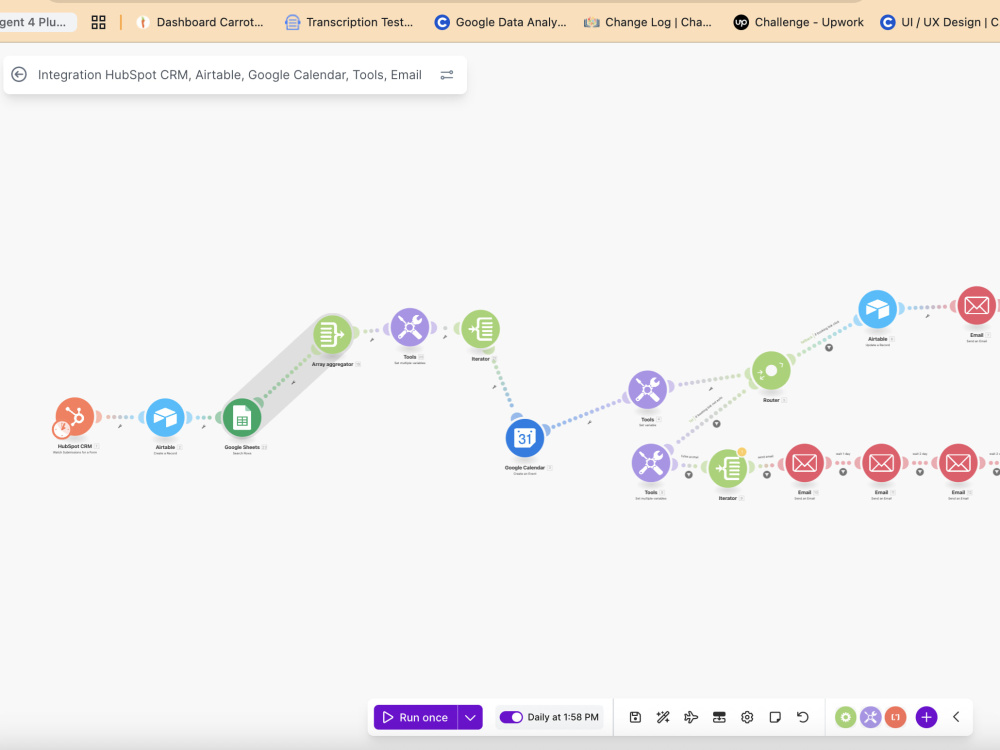Select first Email module after bottom Iterator

click(804, 463)
